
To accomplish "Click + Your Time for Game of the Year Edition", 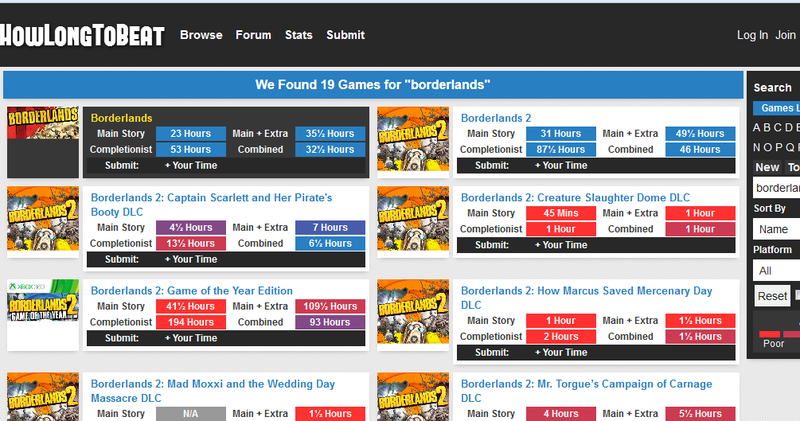I will [x=191, y=338].
